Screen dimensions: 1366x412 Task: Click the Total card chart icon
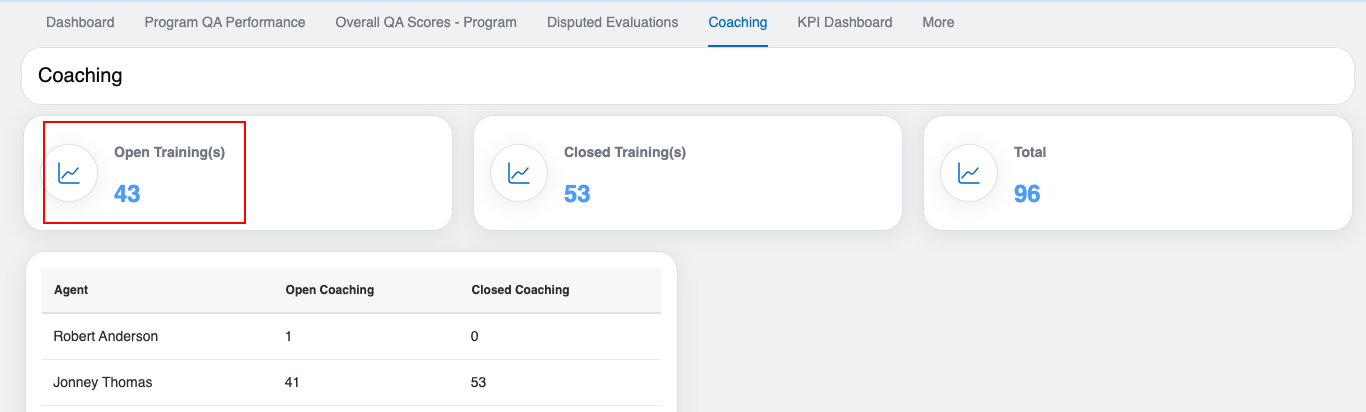click(968, 173)
